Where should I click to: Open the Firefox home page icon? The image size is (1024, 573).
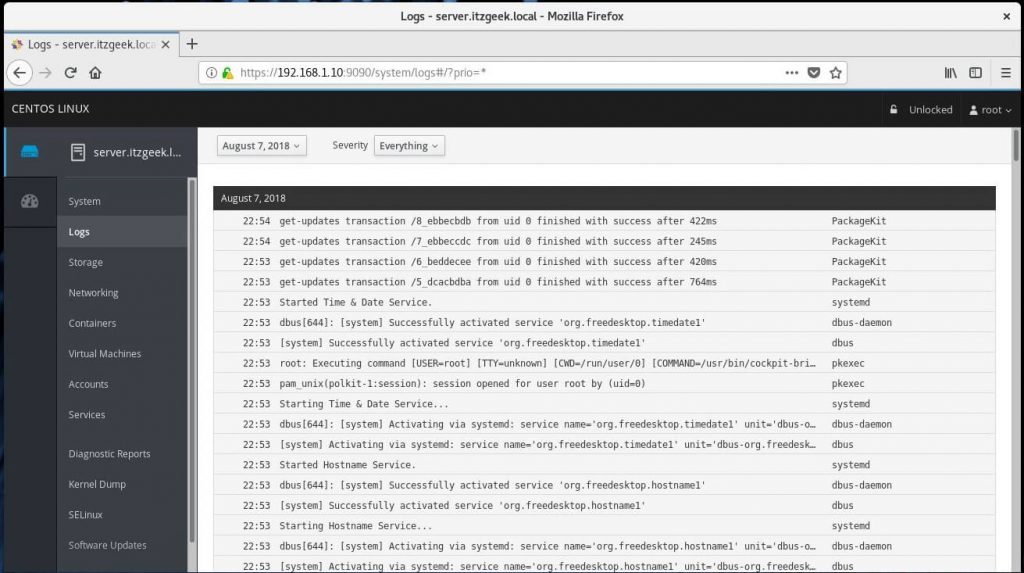pos(95,73)
